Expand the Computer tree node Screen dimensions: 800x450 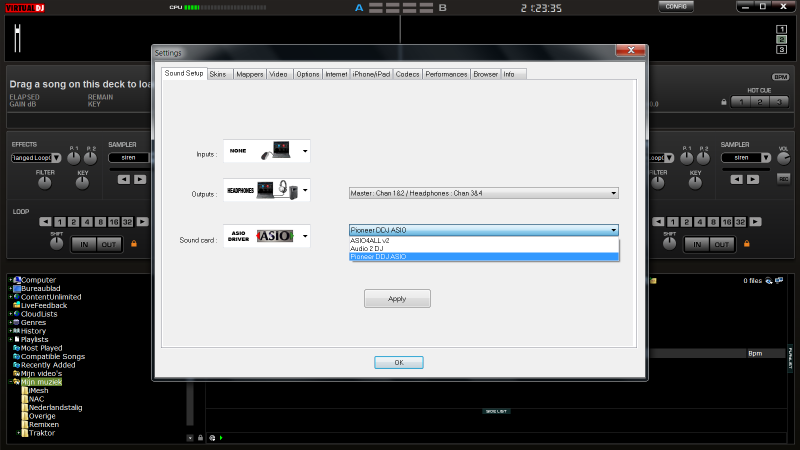pyautogui.click(x=11, y=280)
